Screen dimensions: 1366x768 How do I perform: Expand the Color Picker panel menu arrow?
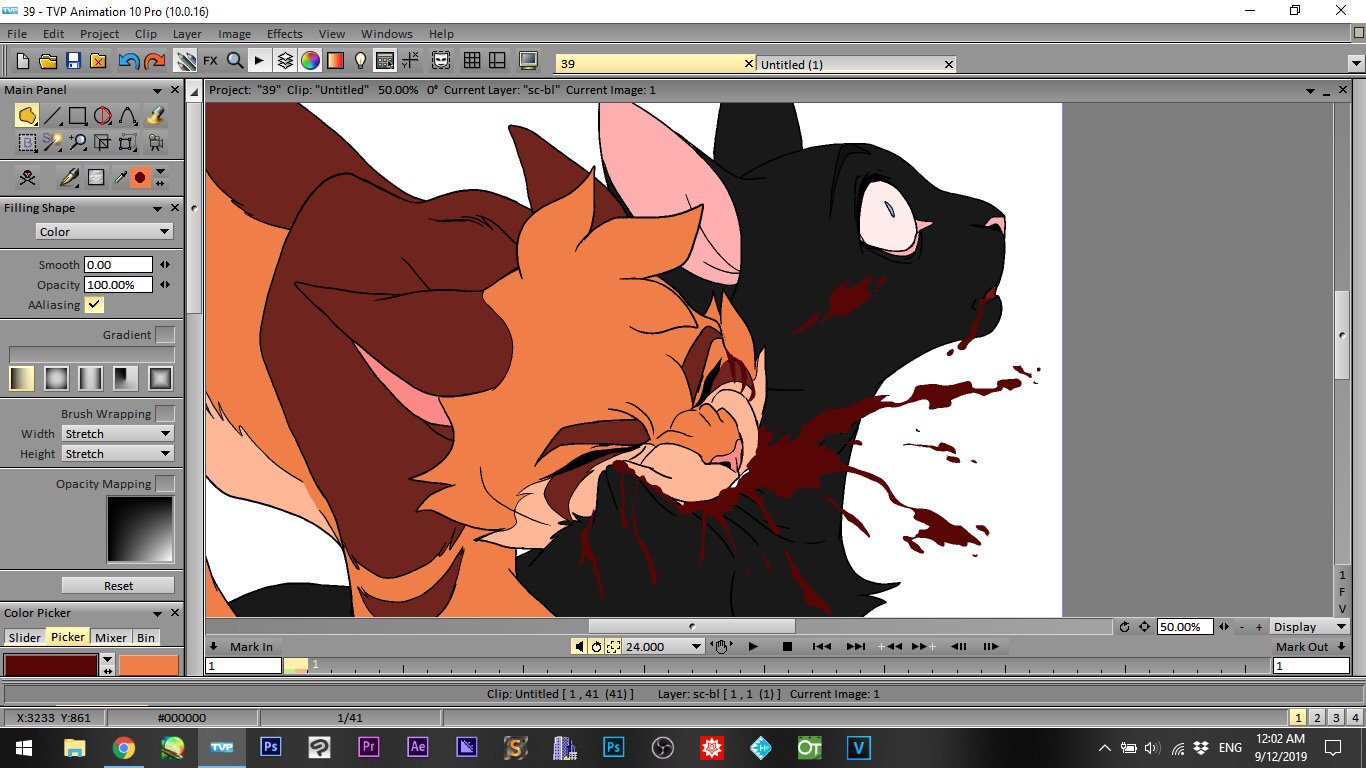click(158, 613)
